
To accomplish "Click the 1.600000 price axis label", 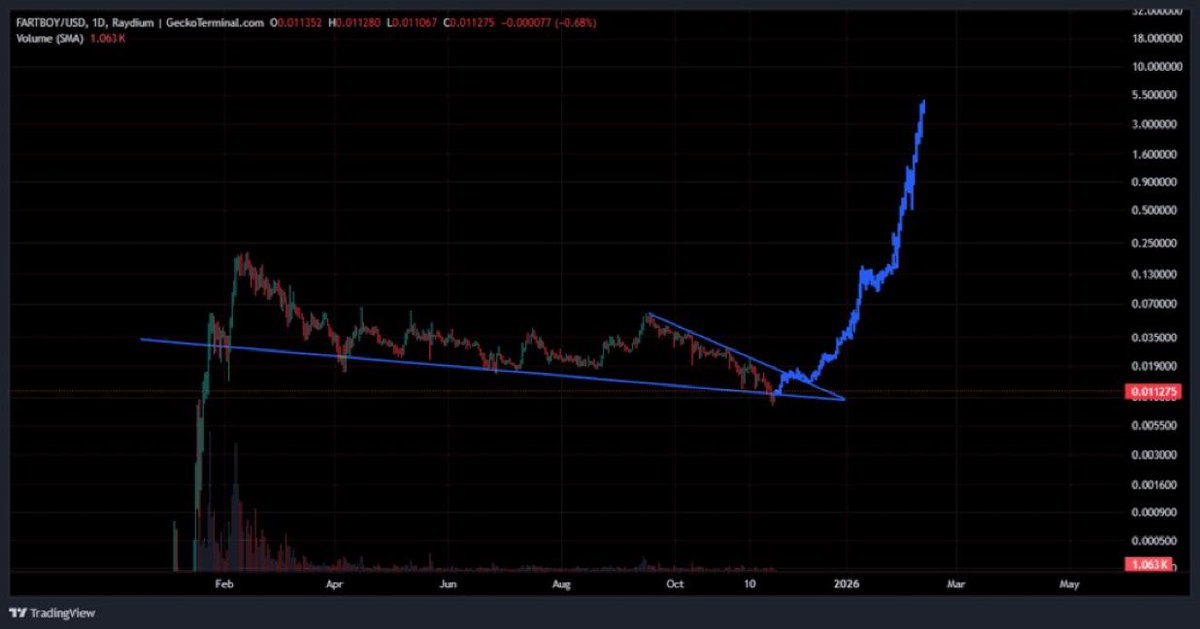I will coord(1154,155).
